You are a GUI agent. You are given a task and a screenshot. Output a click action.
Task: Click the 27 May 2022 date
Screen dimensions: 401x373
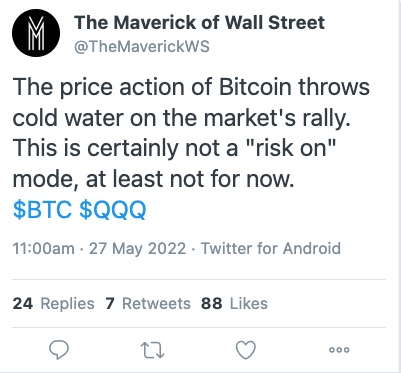pos(137,249)
